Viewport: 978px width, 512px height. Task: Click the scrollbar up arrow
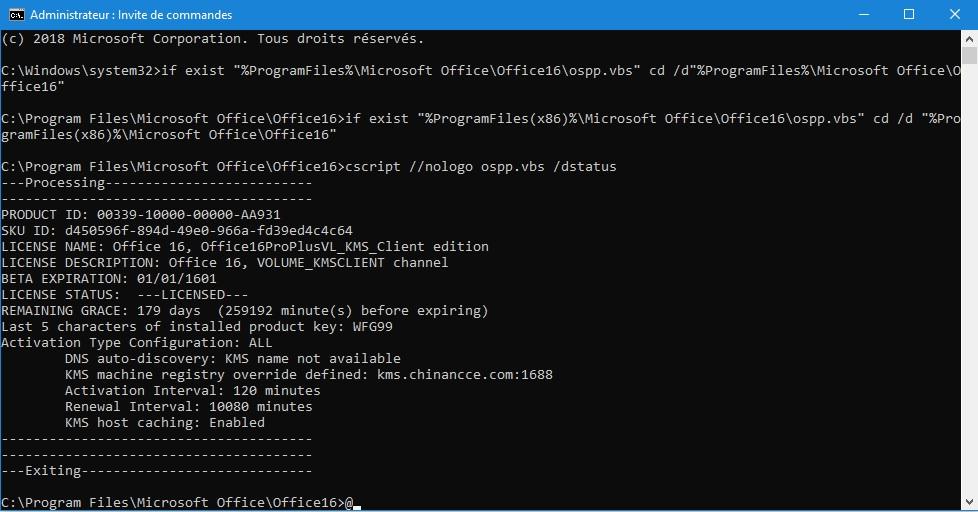coord(969,39)
